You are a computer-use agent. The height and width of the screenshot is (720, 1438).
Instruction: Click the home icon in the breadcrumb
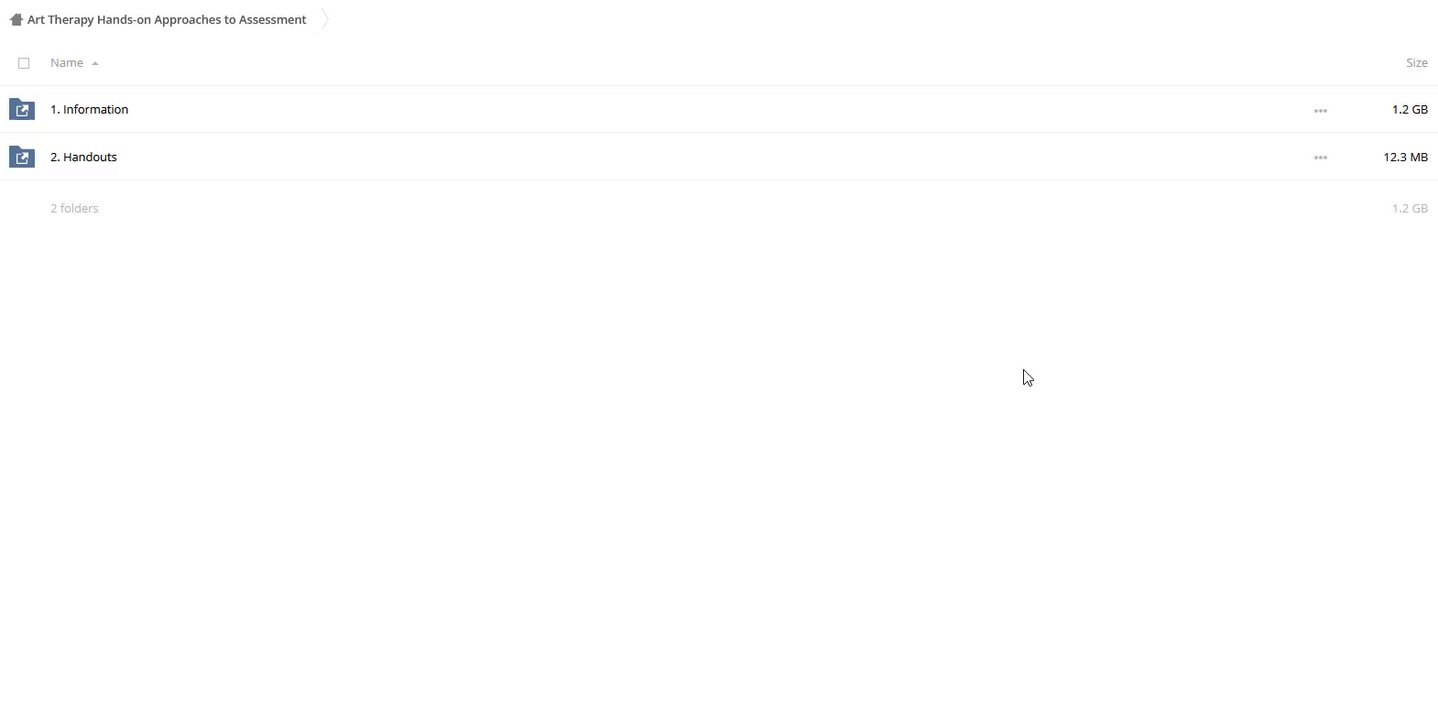(x=16, y=19)
